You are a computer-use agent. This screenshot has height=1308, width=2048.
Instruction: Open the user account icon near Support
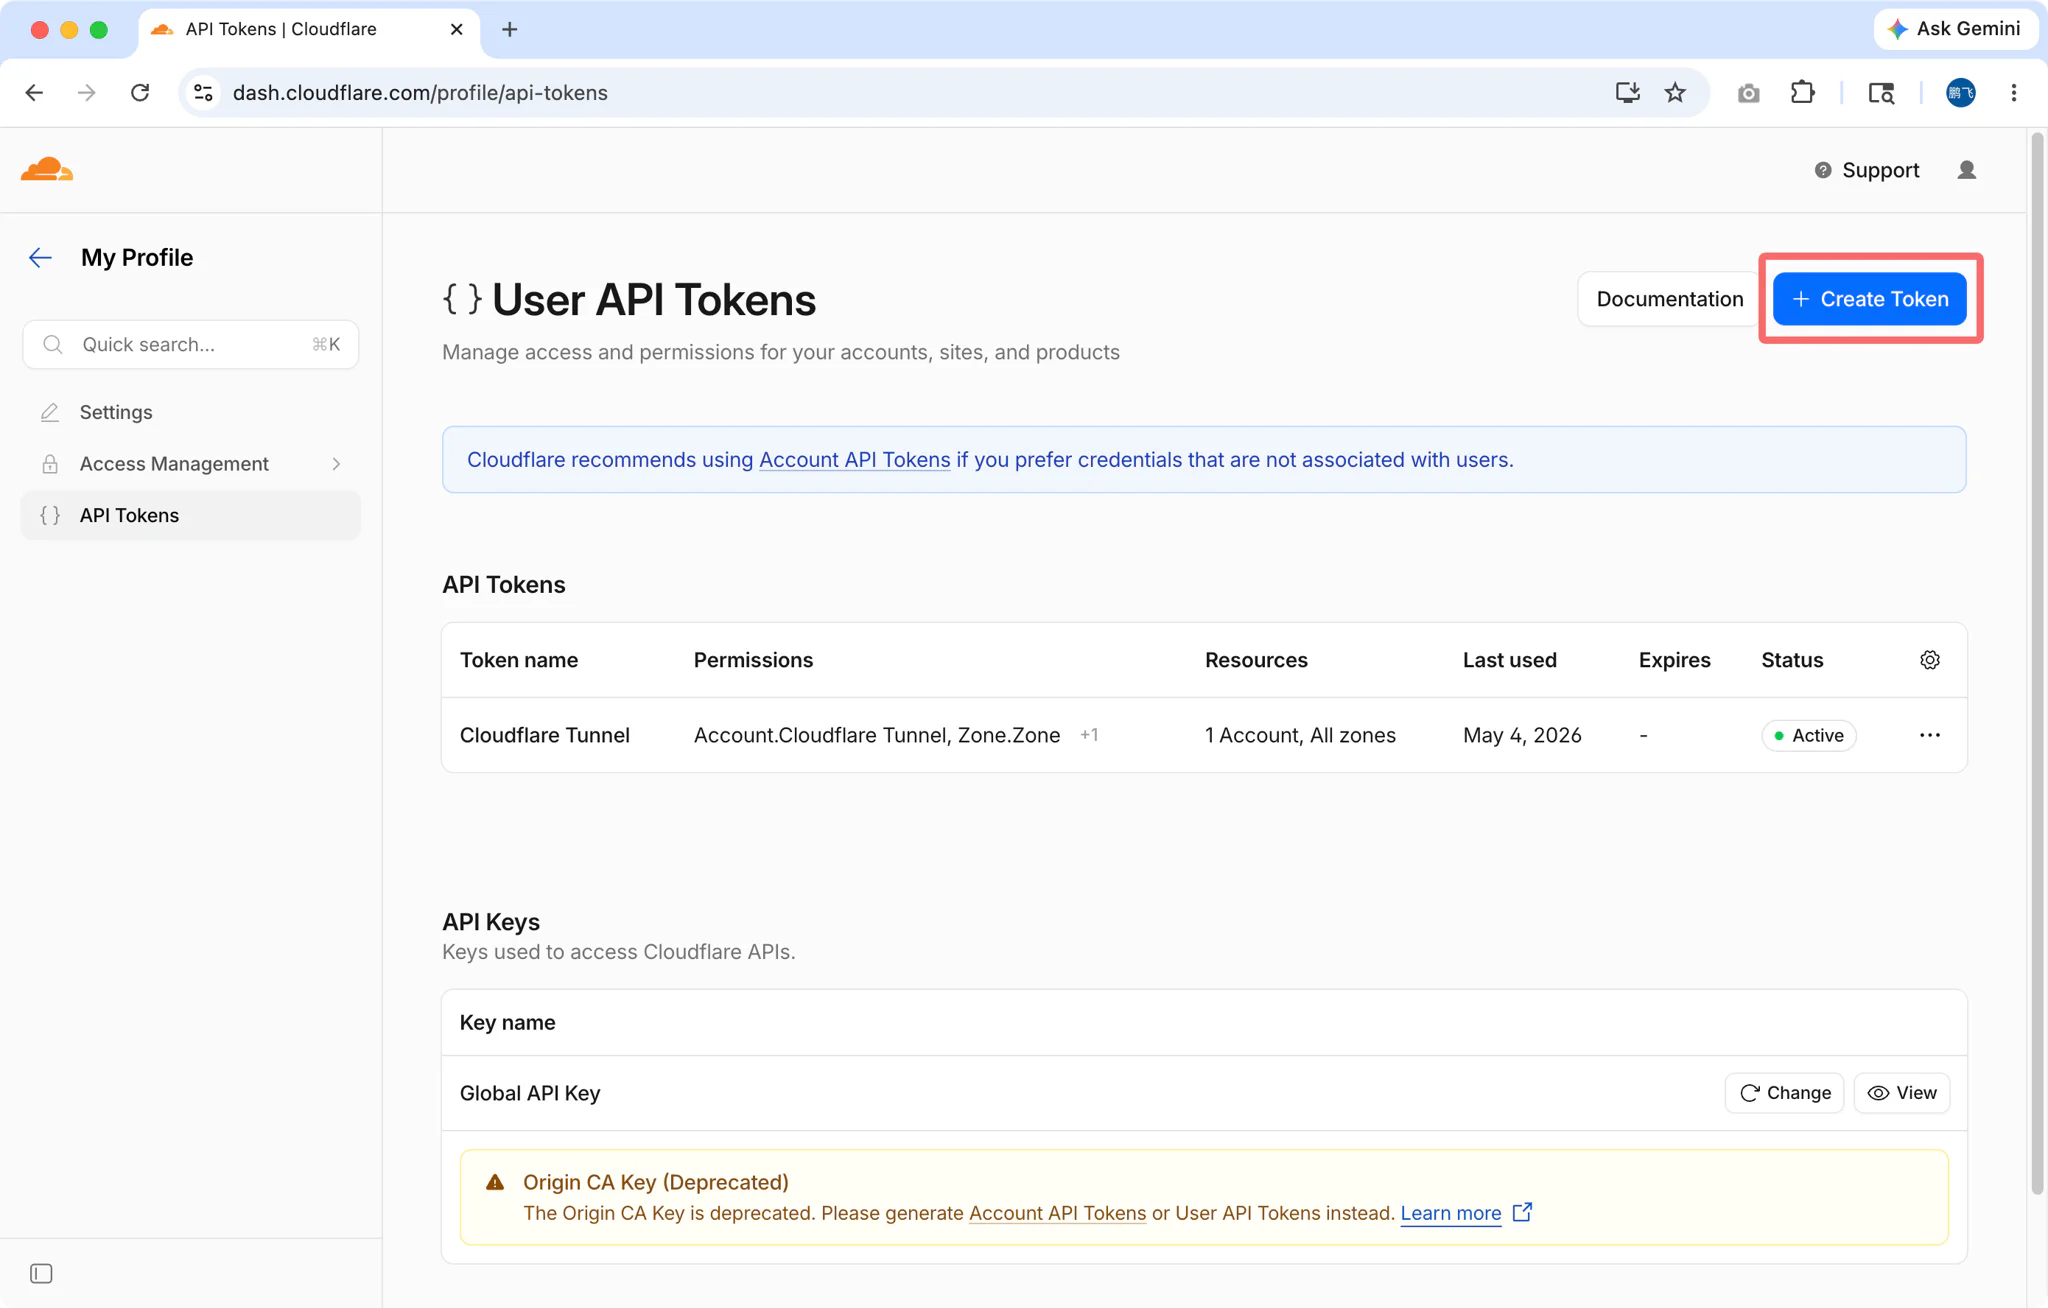coord(1966,170)
